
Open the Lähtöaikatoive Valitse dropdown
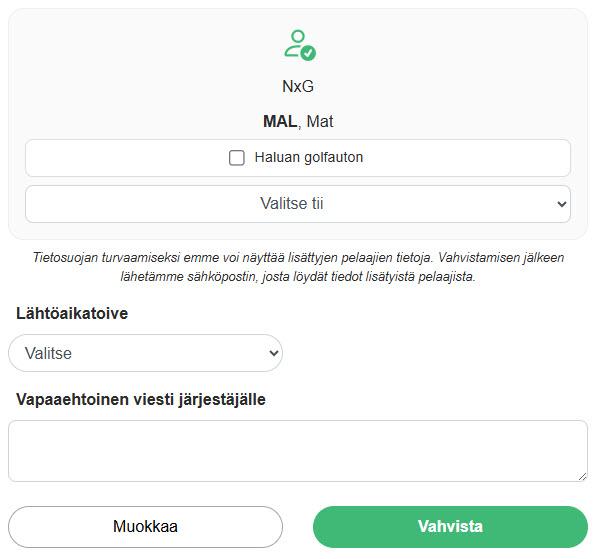[145, 353]
